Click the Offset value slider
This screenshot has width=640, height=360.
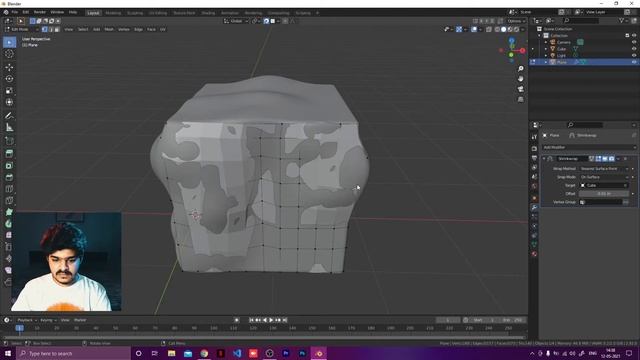pyautogui.click(x=604, y=194)
